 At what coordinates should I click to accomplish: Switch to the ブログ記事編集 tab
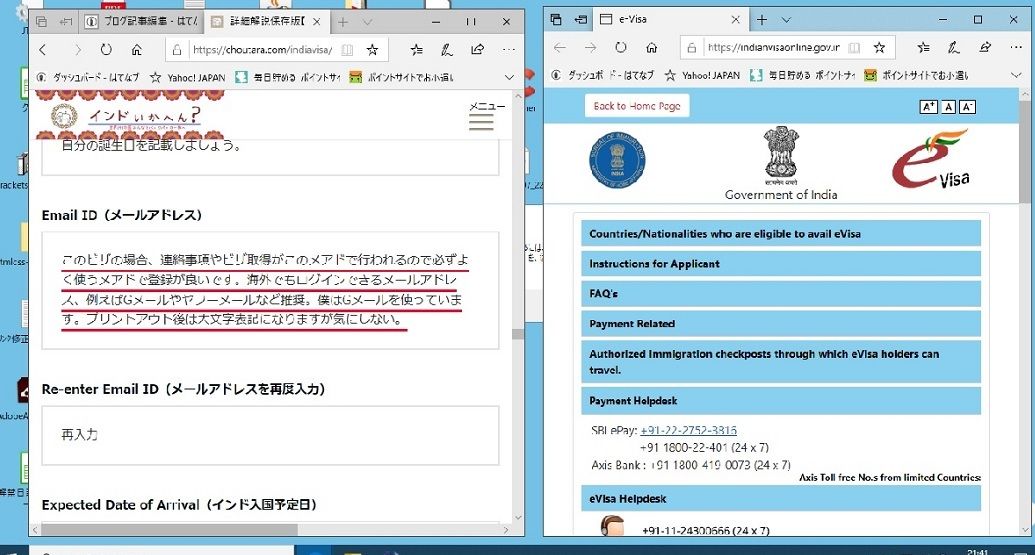141,22
